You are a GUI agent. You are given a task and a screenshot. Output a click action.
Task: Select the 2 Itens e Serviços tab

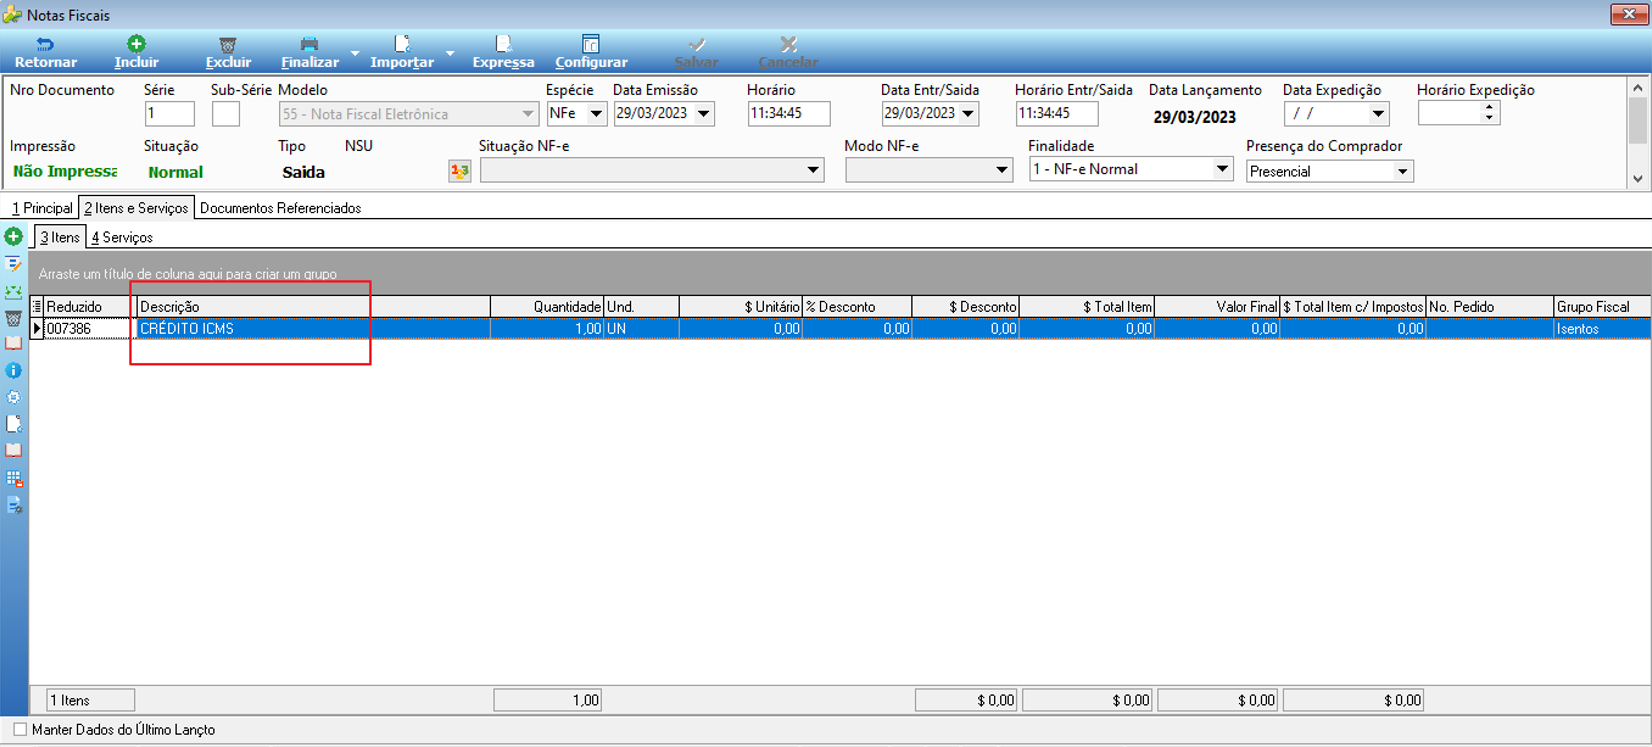click(136, 208)
